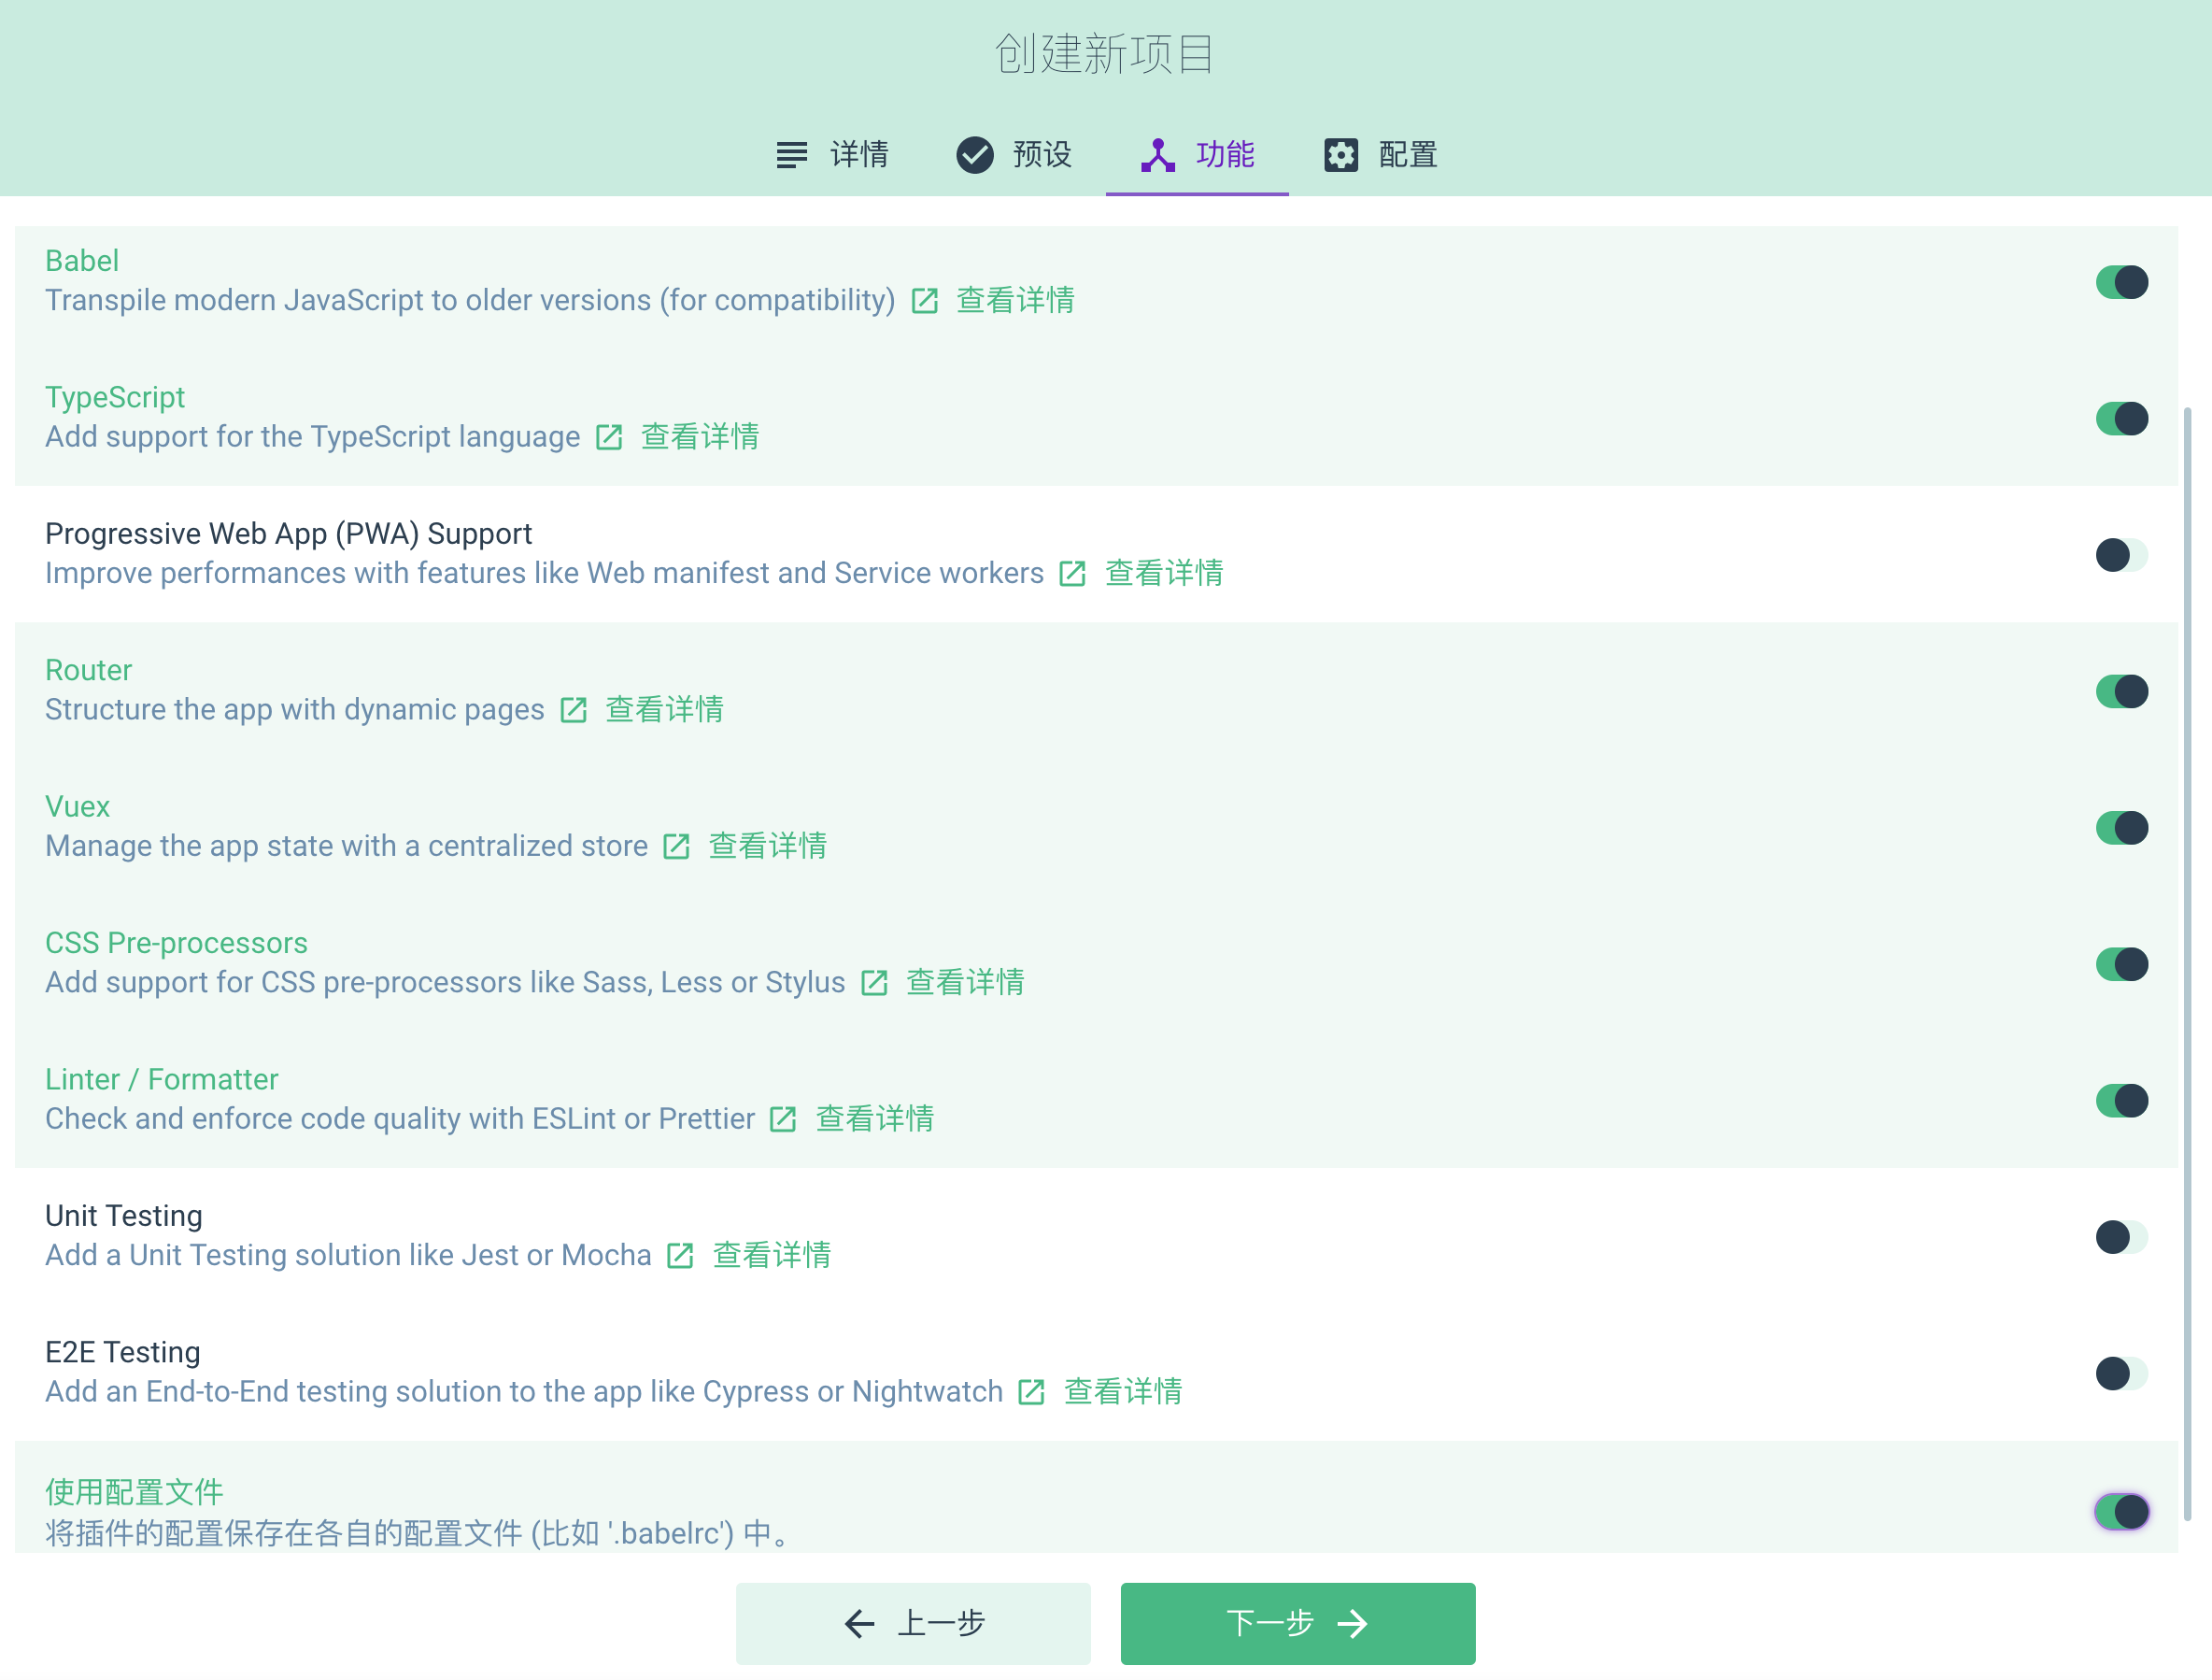2212x1680 pixels.
Task: Click E2E Testing external link icon
Action: click(x=1032, y=1392)
